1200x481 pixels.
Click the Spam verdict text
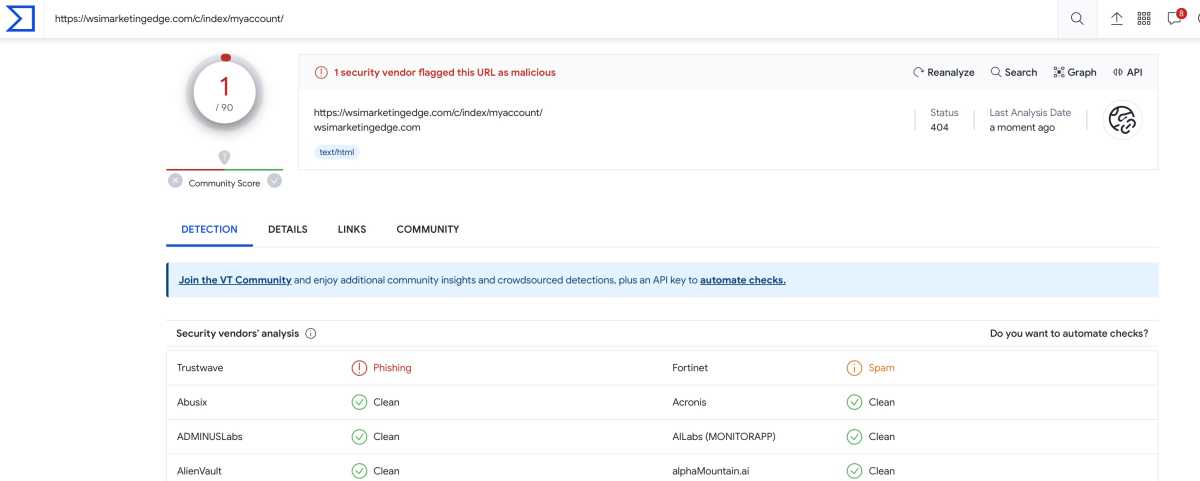click(x=881, y=368)
